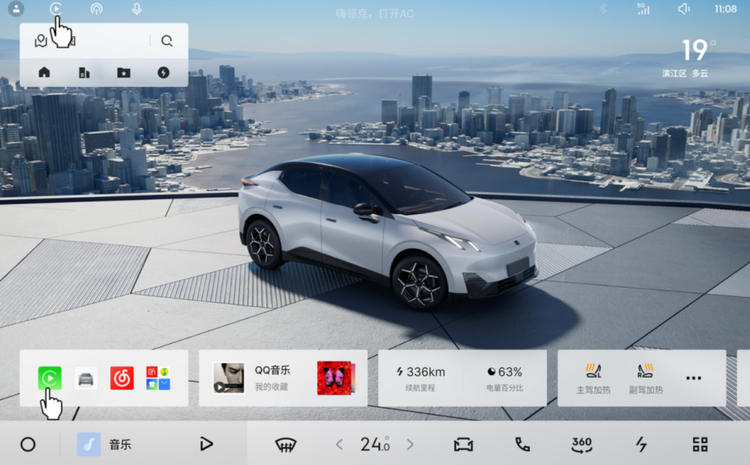This screenshot has height=465, width=750.
Task: Open the all-apps grid menu
Action: (x=700, y=445)
